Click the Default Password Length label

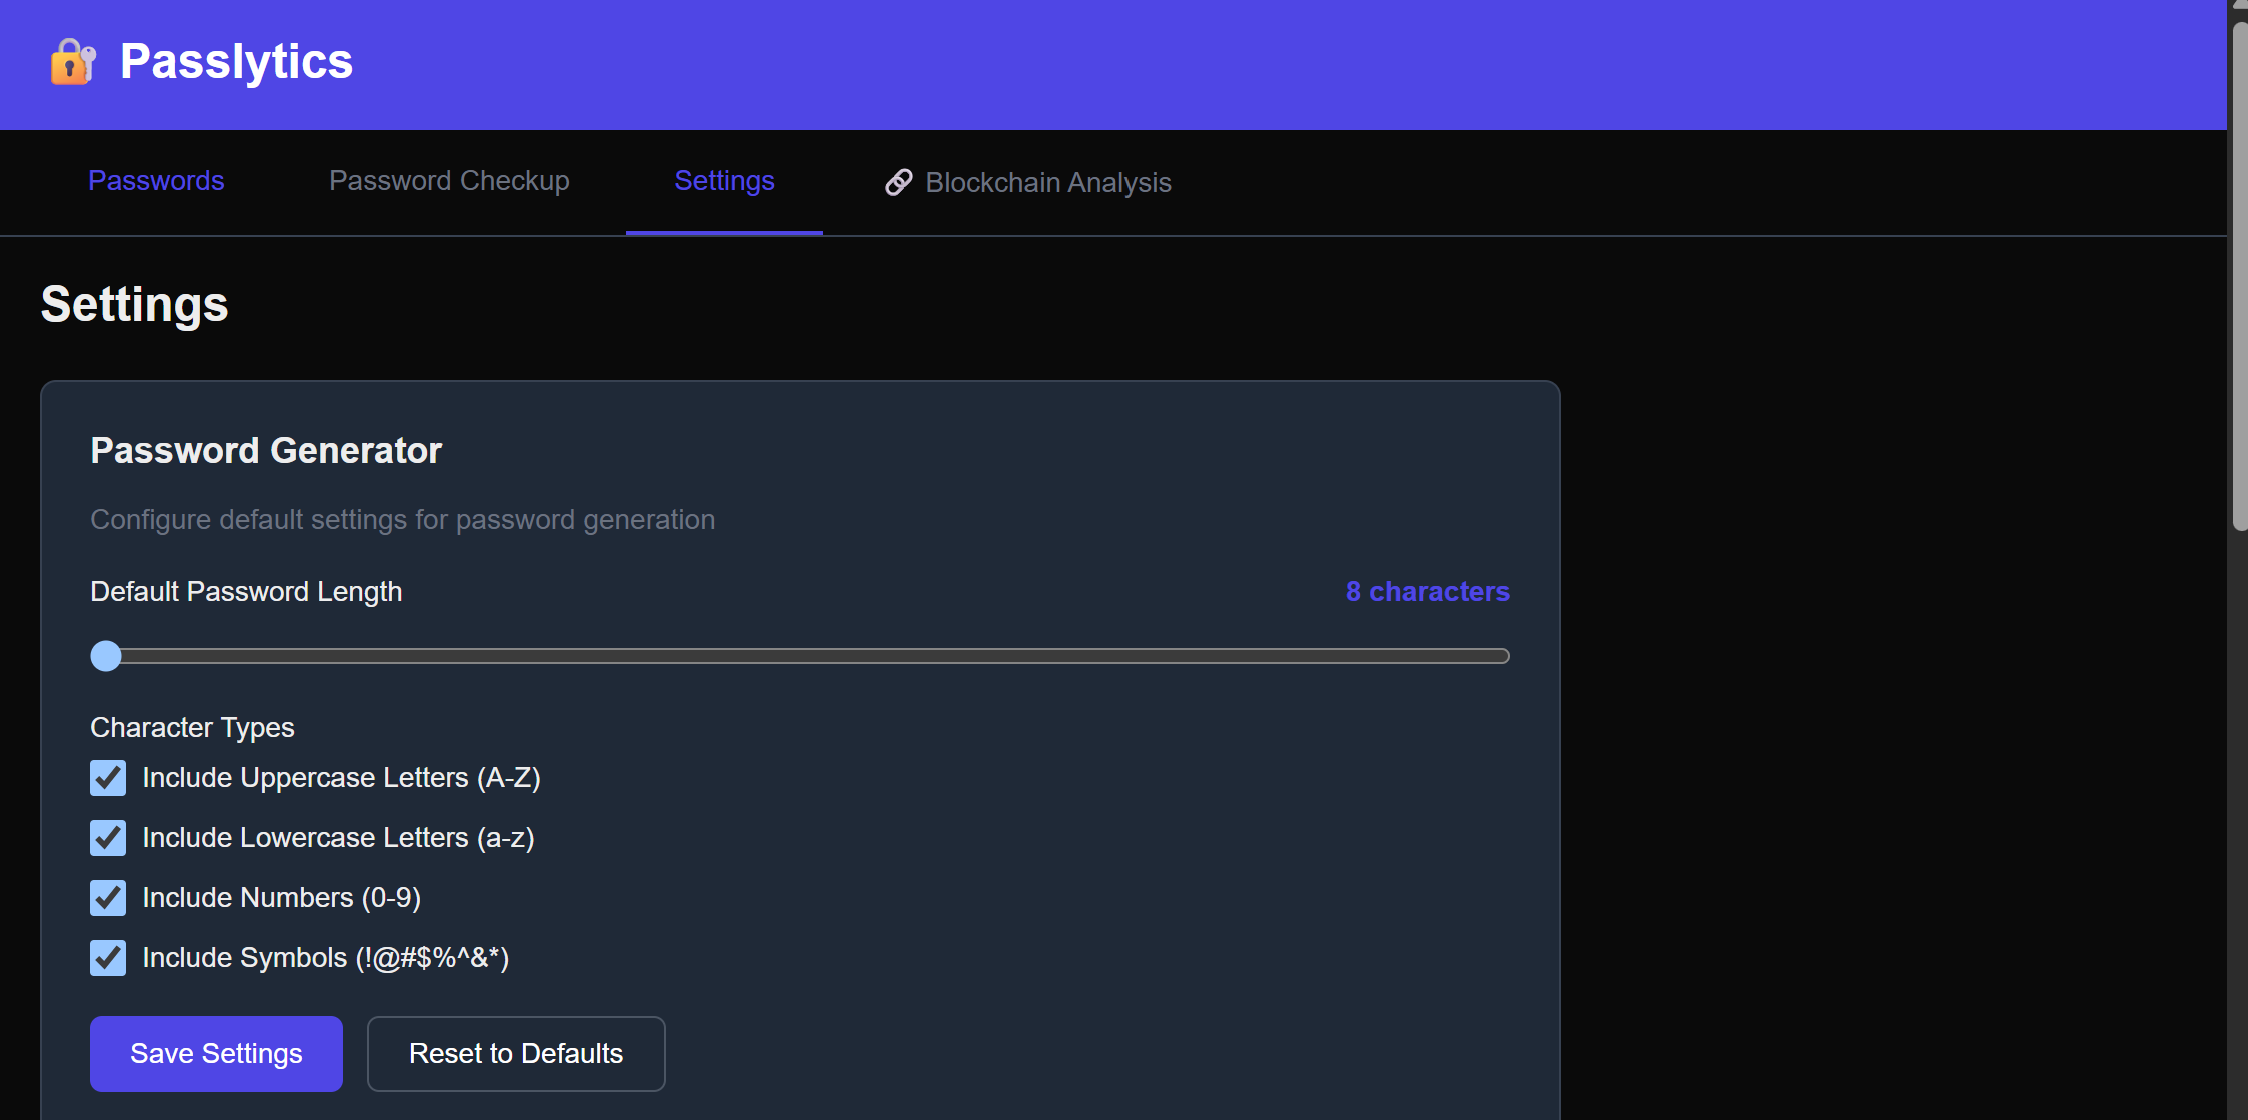tap(246, 592)
